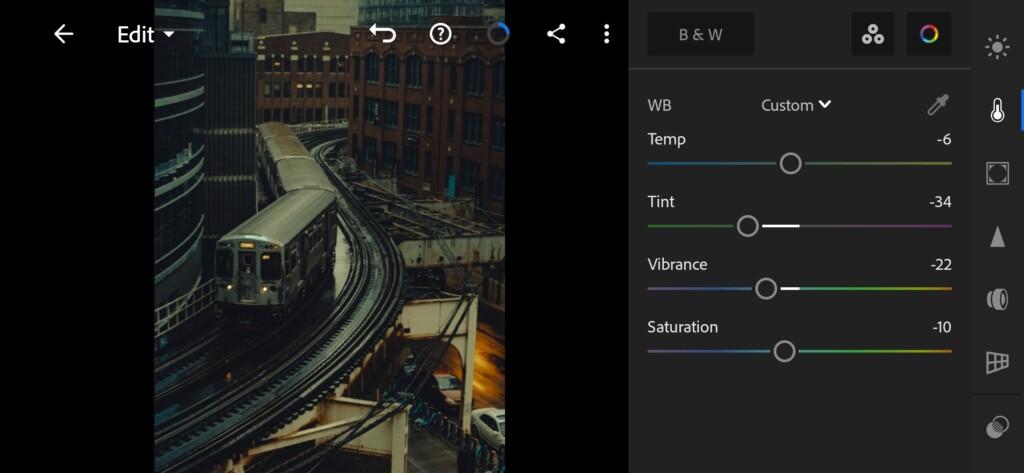Open the Profiles overlapping circles icon
This screenshot has height=473, width=1024.
(997, 427)
